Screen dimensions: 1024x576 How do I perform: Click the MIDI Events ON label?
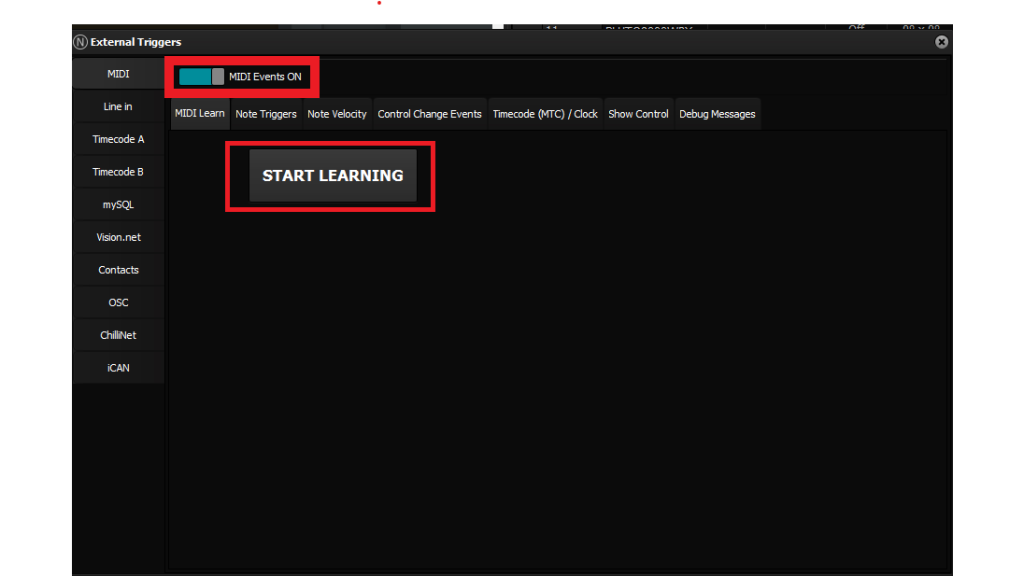click(x=265, y=76)
